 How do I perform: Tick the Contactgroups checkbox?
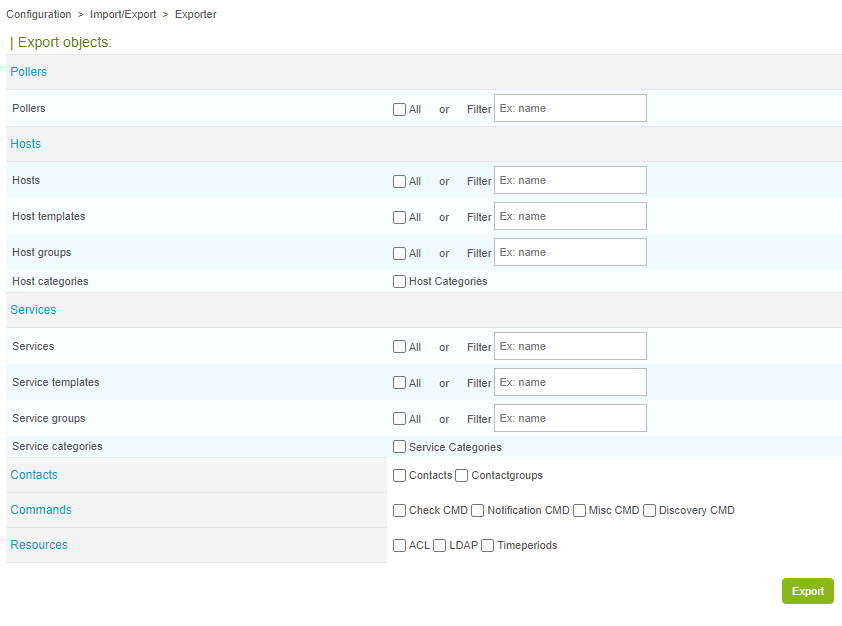[x=462, y=476]
